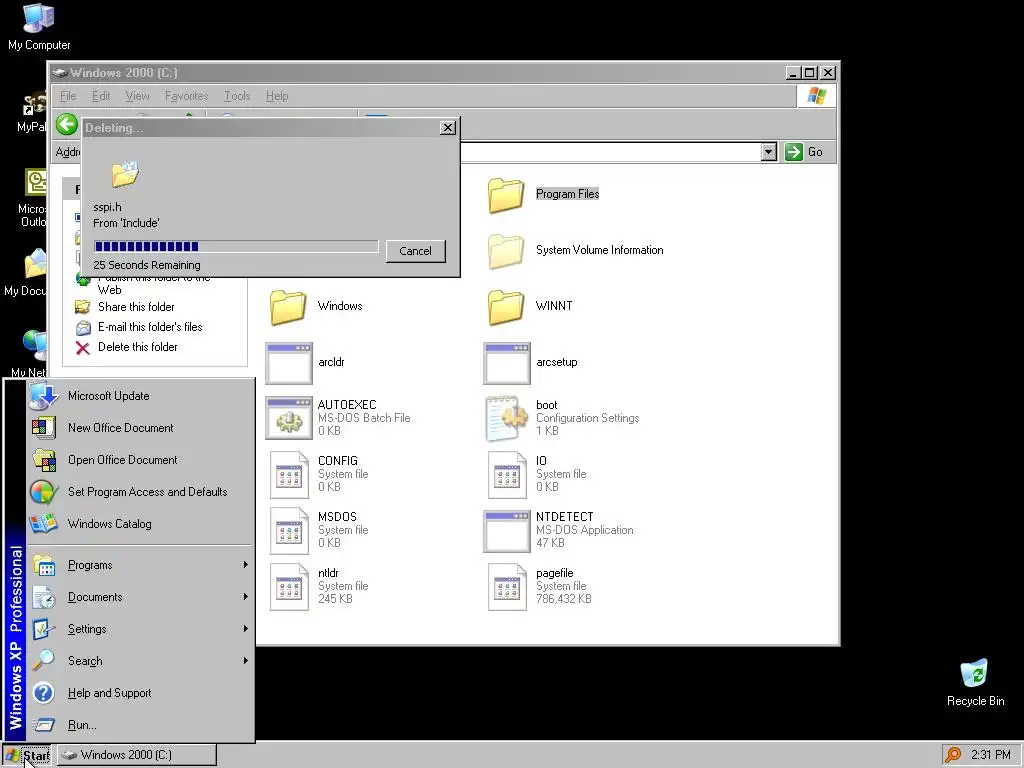Click E-mail this folder's files link
Screen dimensions: 1024x768
tap(150, 327)
